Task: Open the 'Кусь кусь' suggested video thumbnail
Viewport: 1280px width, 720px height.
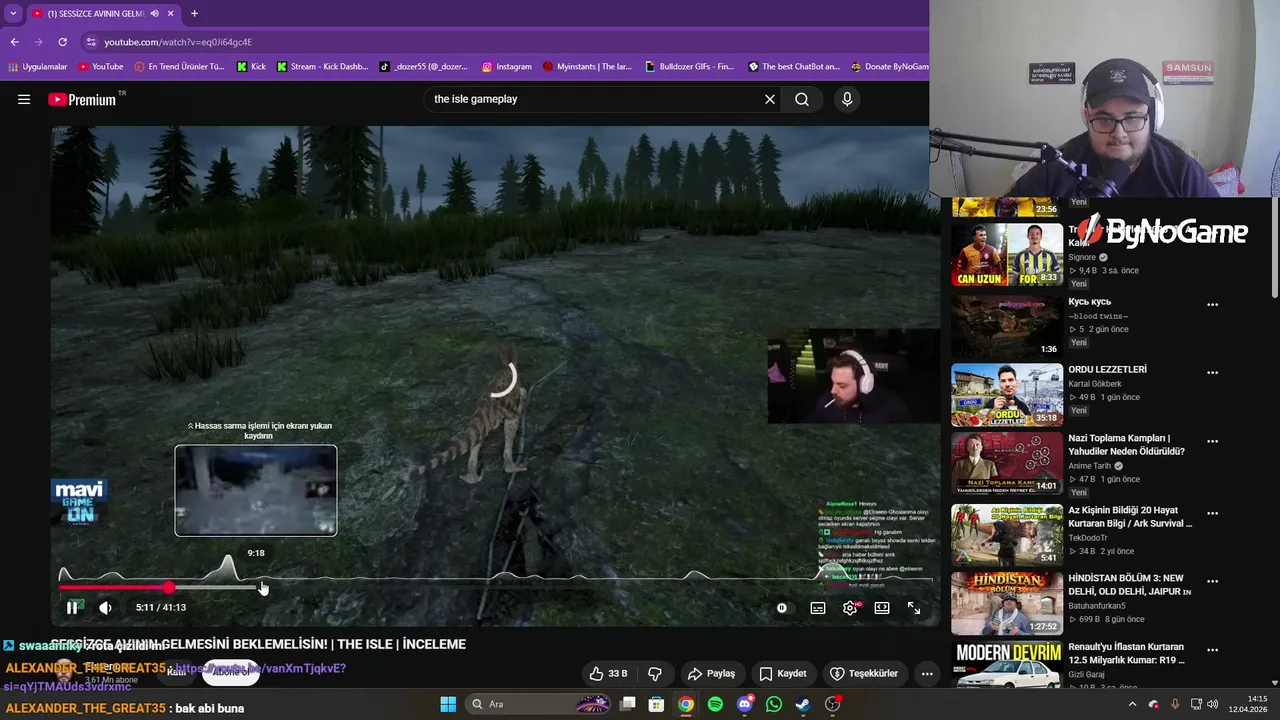Action: [1006, 325]
